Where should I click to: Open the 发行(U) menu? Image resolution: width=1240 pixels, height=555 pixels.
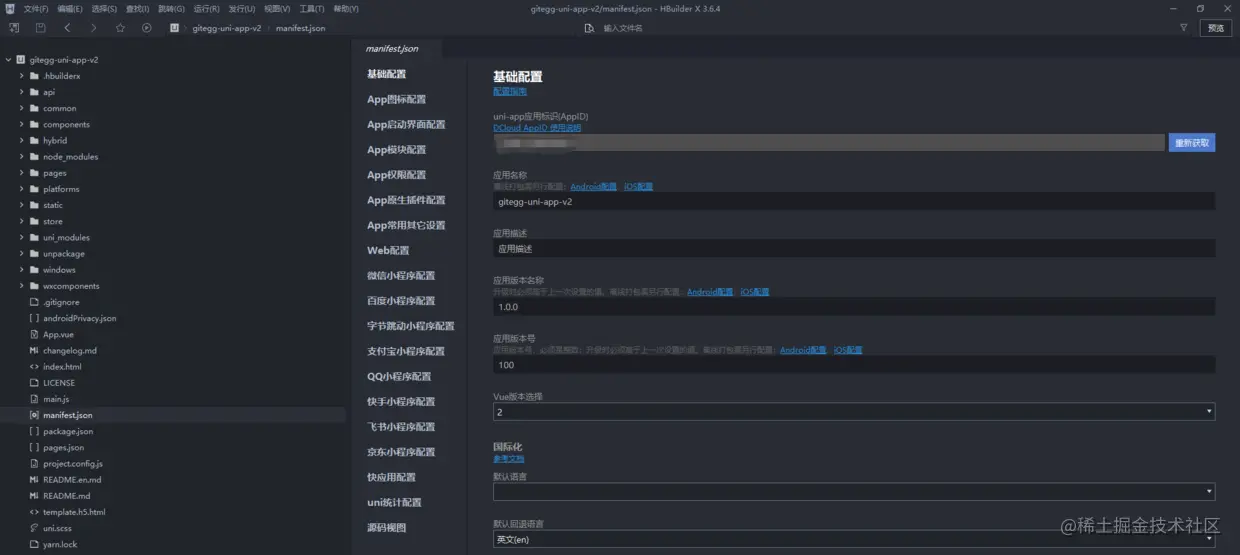pyautogui.click(x=241, y=8)
